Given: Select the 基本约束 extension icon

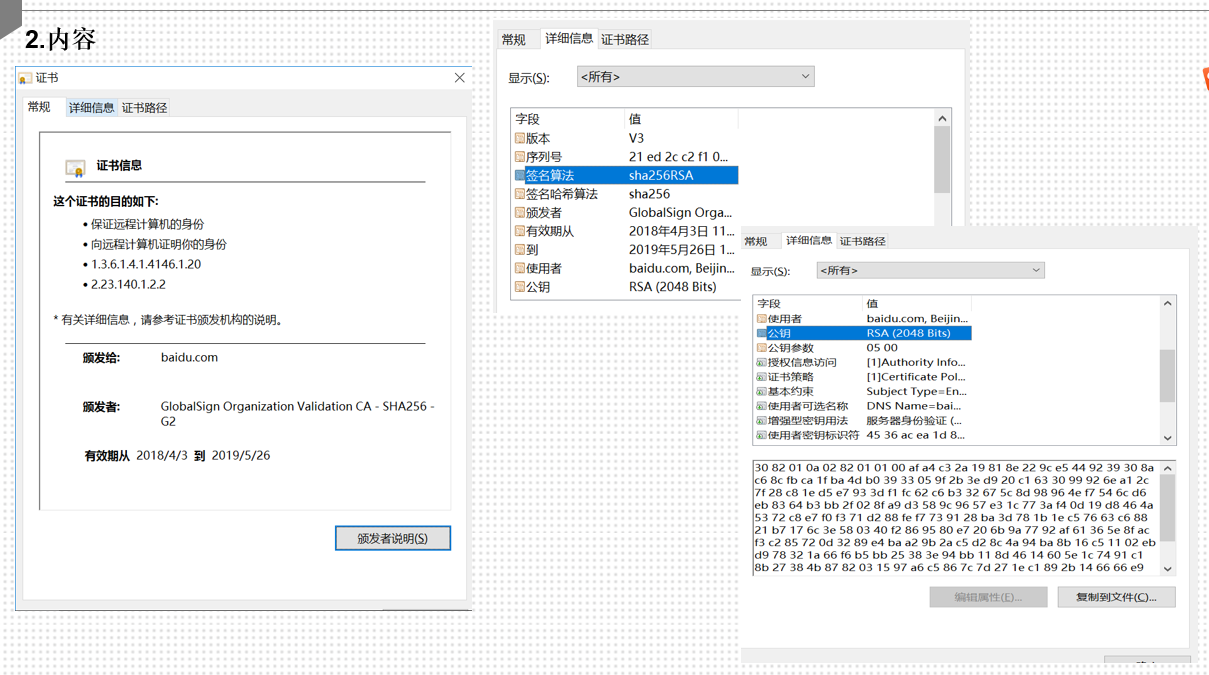Looking at the screenshot, I should (762, 391).
